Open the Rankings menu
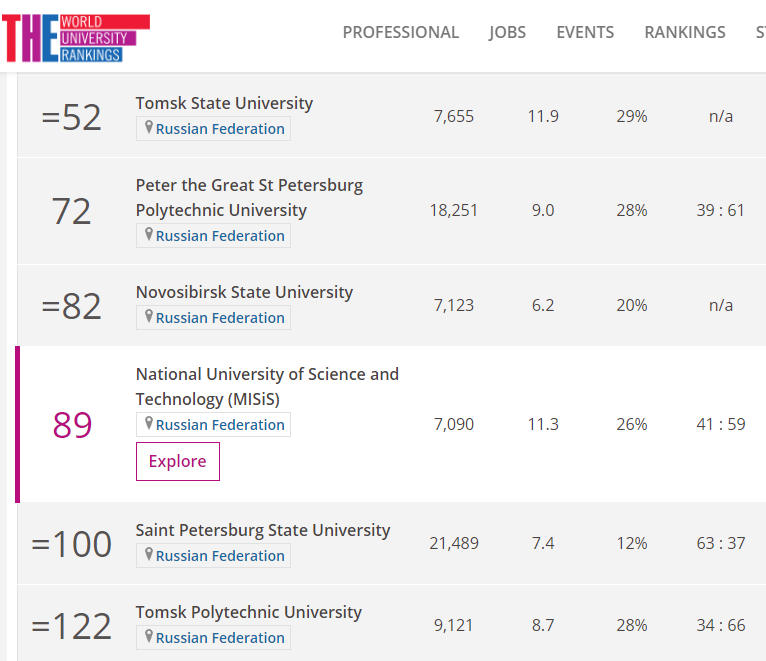This screenshot has width=766, height=661. (x=685, y=32)
